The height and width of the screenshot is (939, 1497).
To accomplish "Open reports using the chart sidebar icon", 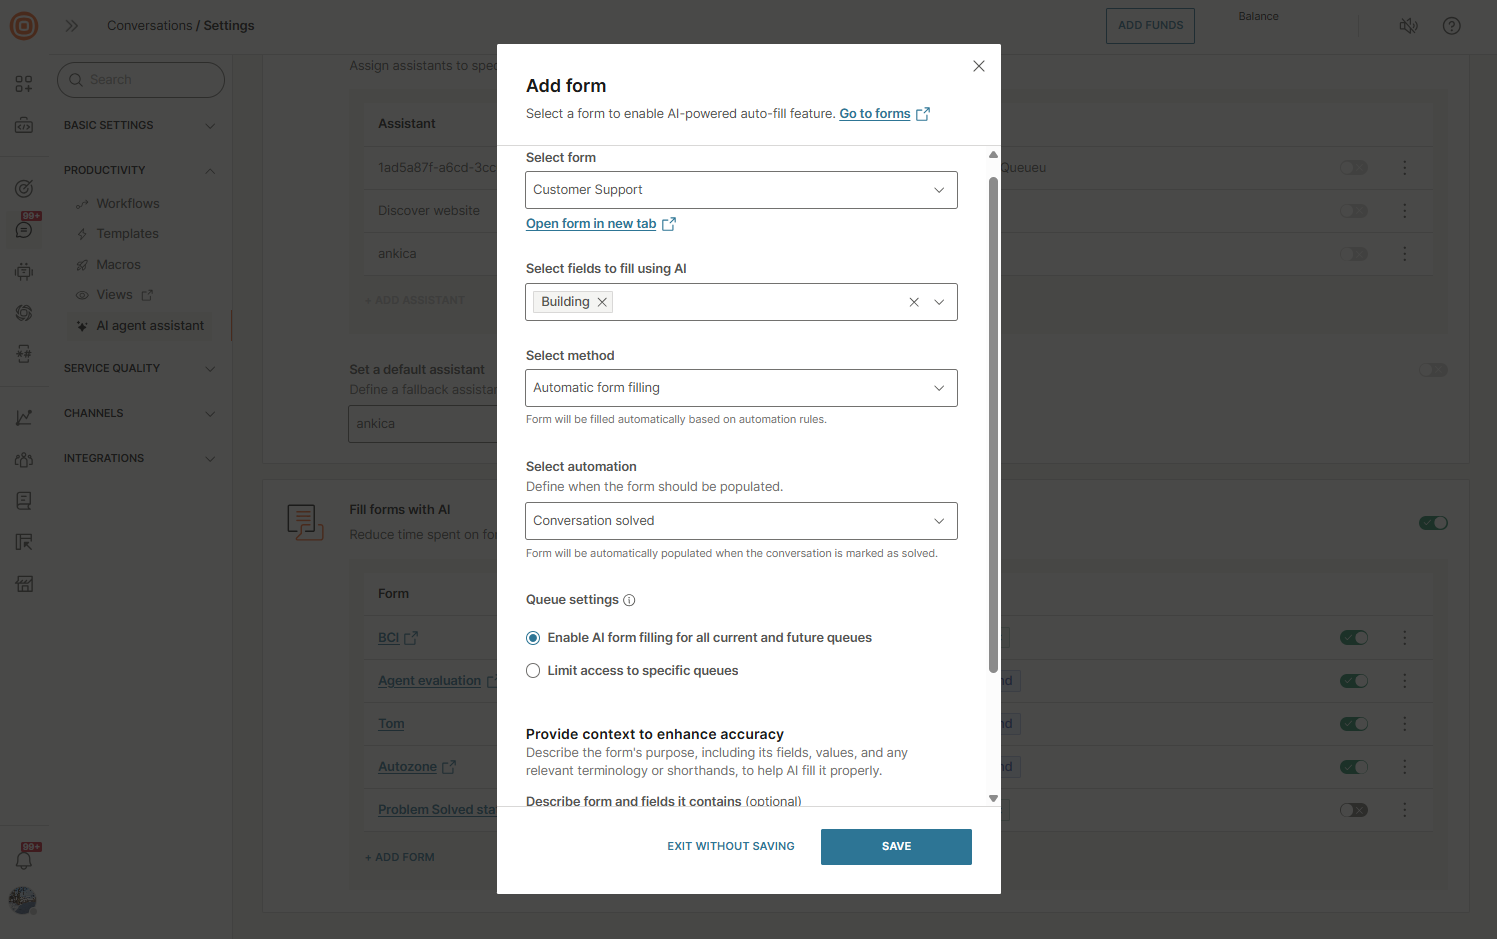I will (22, 417).
